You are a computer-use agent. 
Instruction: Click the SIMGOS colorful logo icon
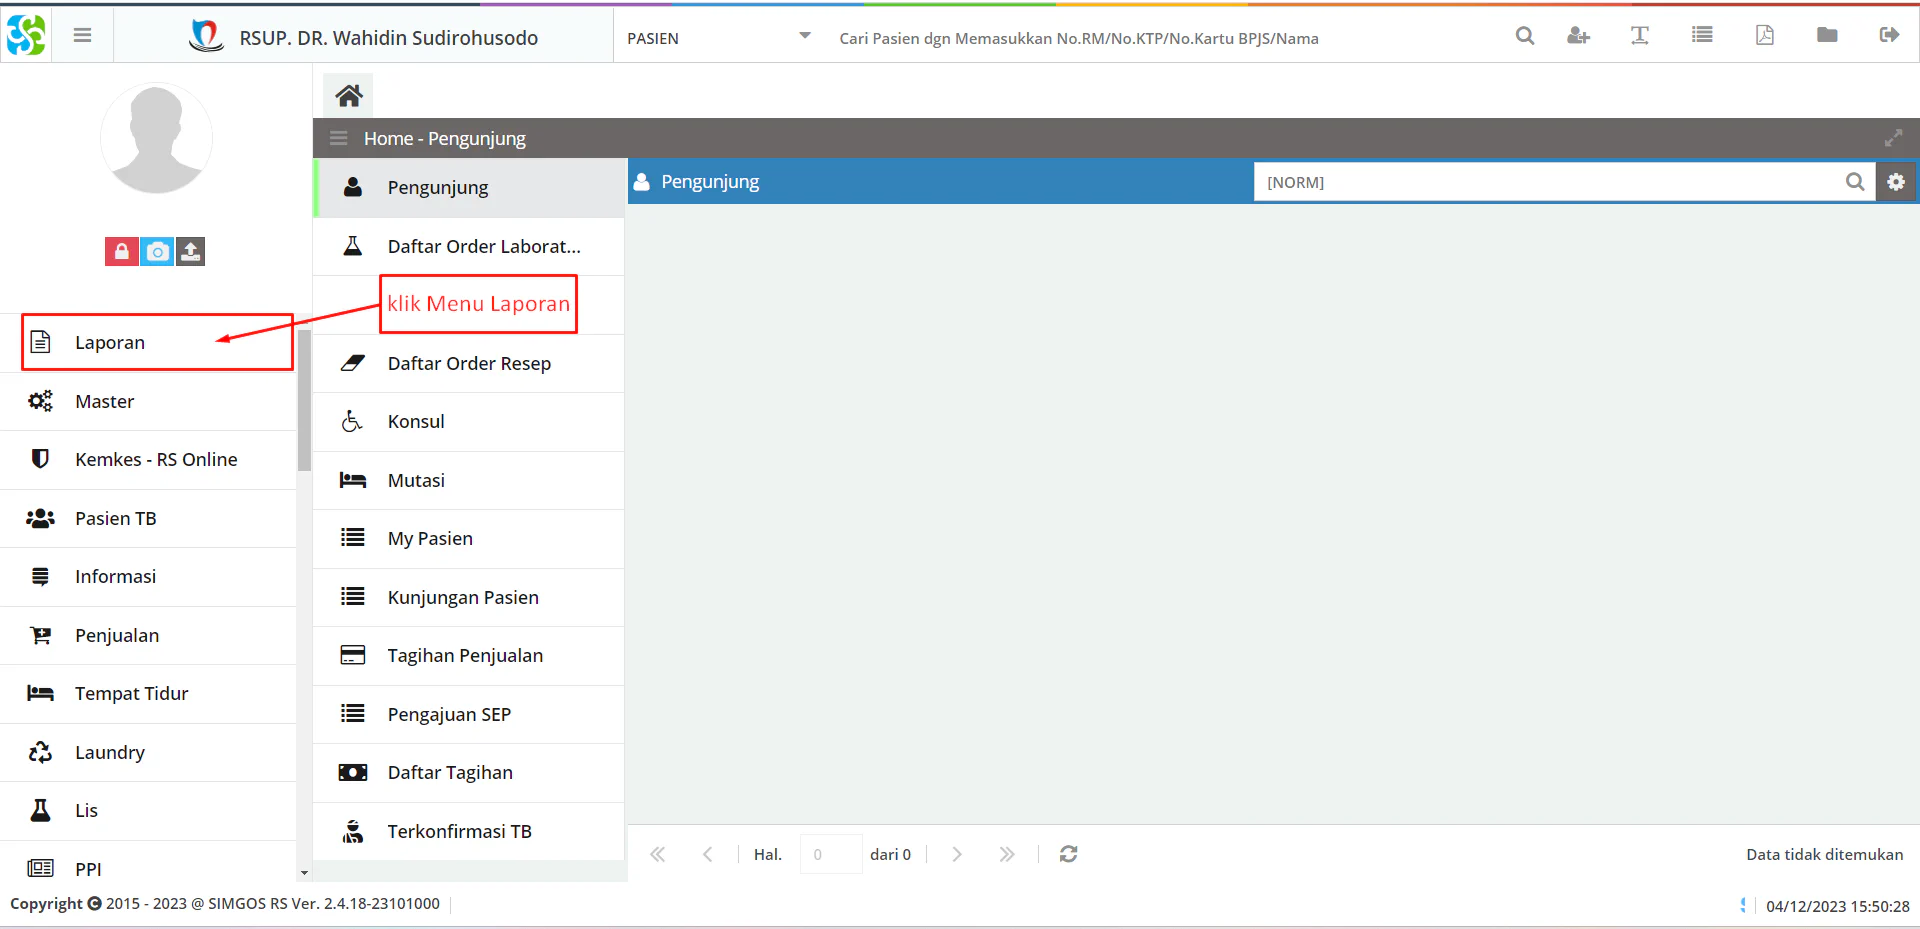(x=26, y=36)
